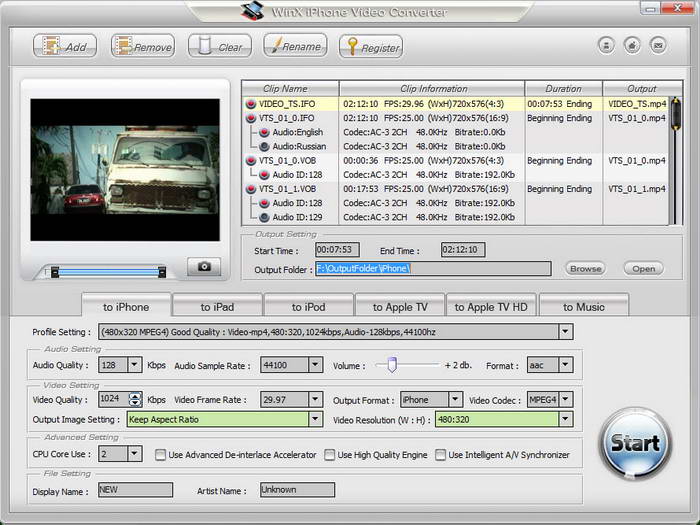Open Register with the key icon

tap(370, 46)
